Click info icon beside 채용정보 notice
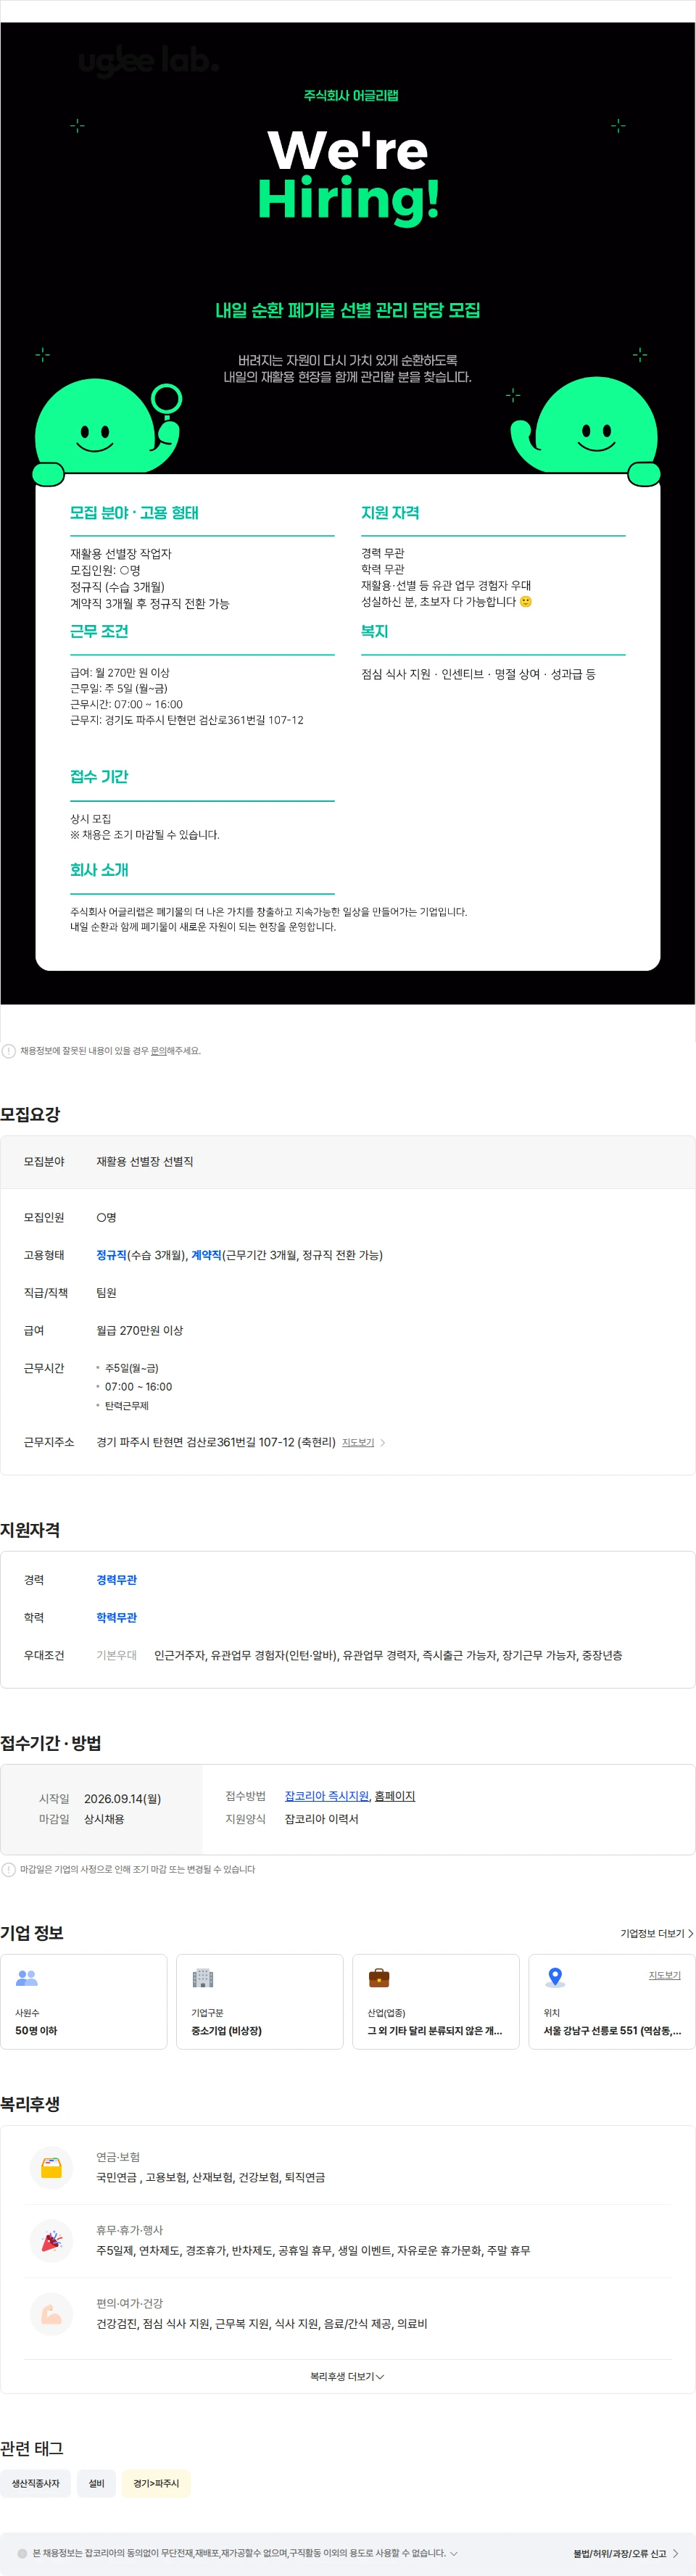This screenshot has height=2576, width=696. pos(9,1051)
